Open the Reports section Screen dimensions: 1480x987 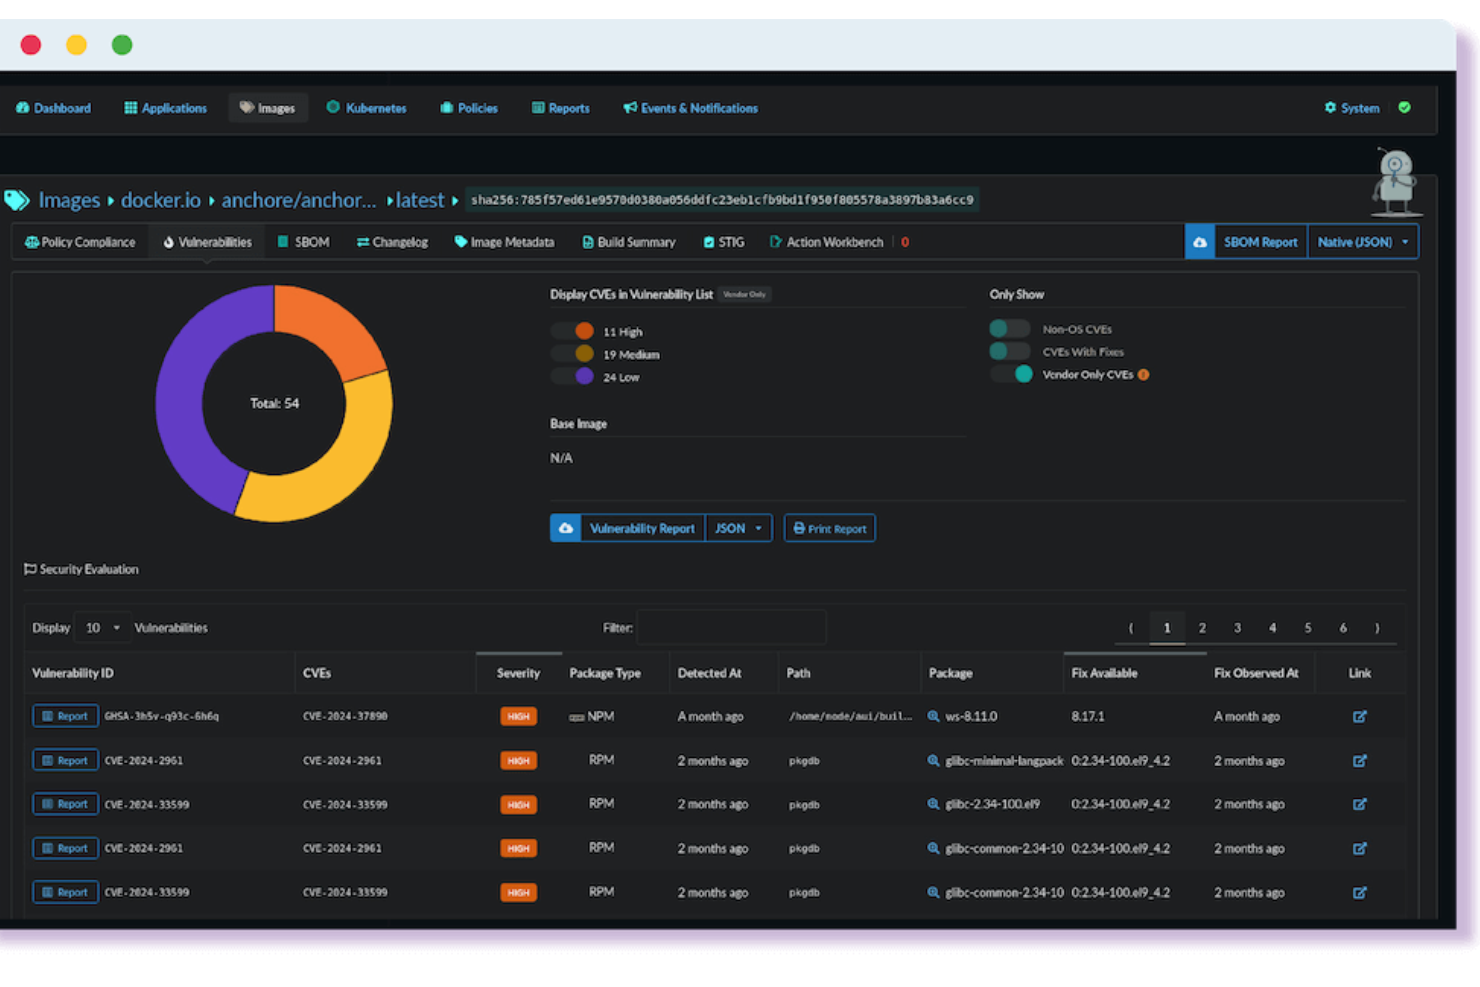pyautogui.click(x=560, y=108)
